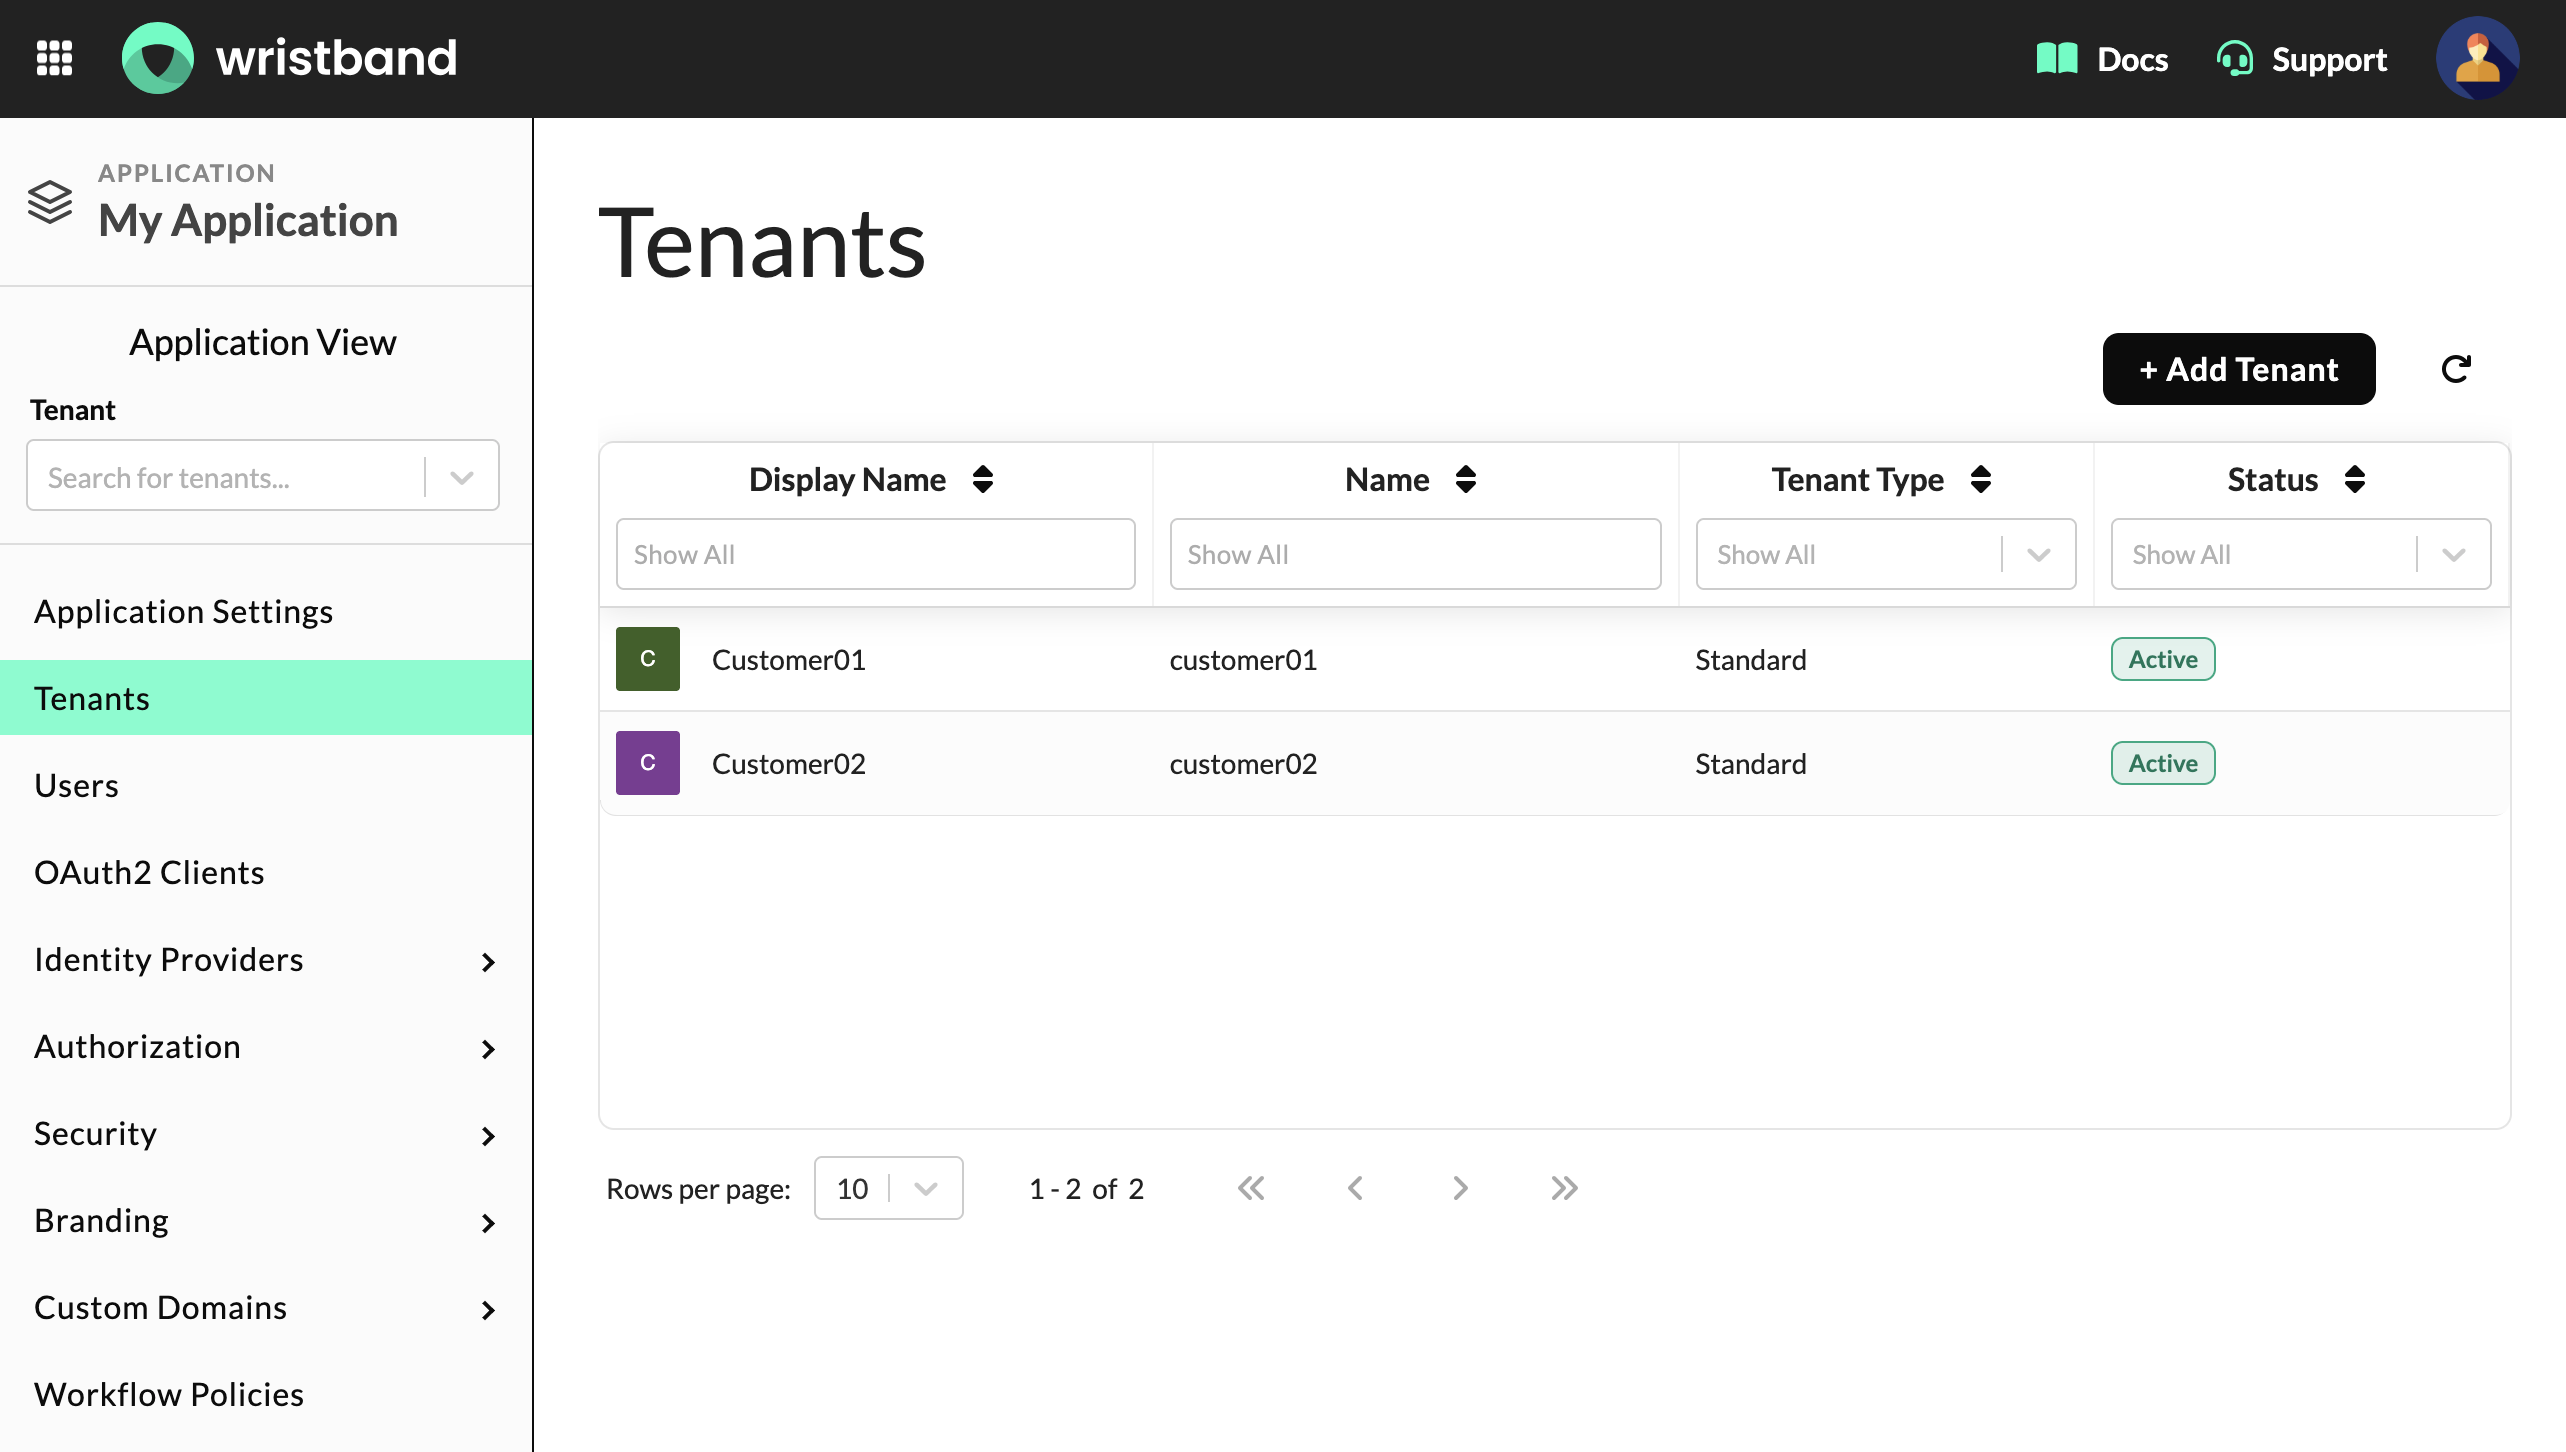Go to first page of results
The height and width of the screenshot is (1452, 2566).
pos(1251,1188)
